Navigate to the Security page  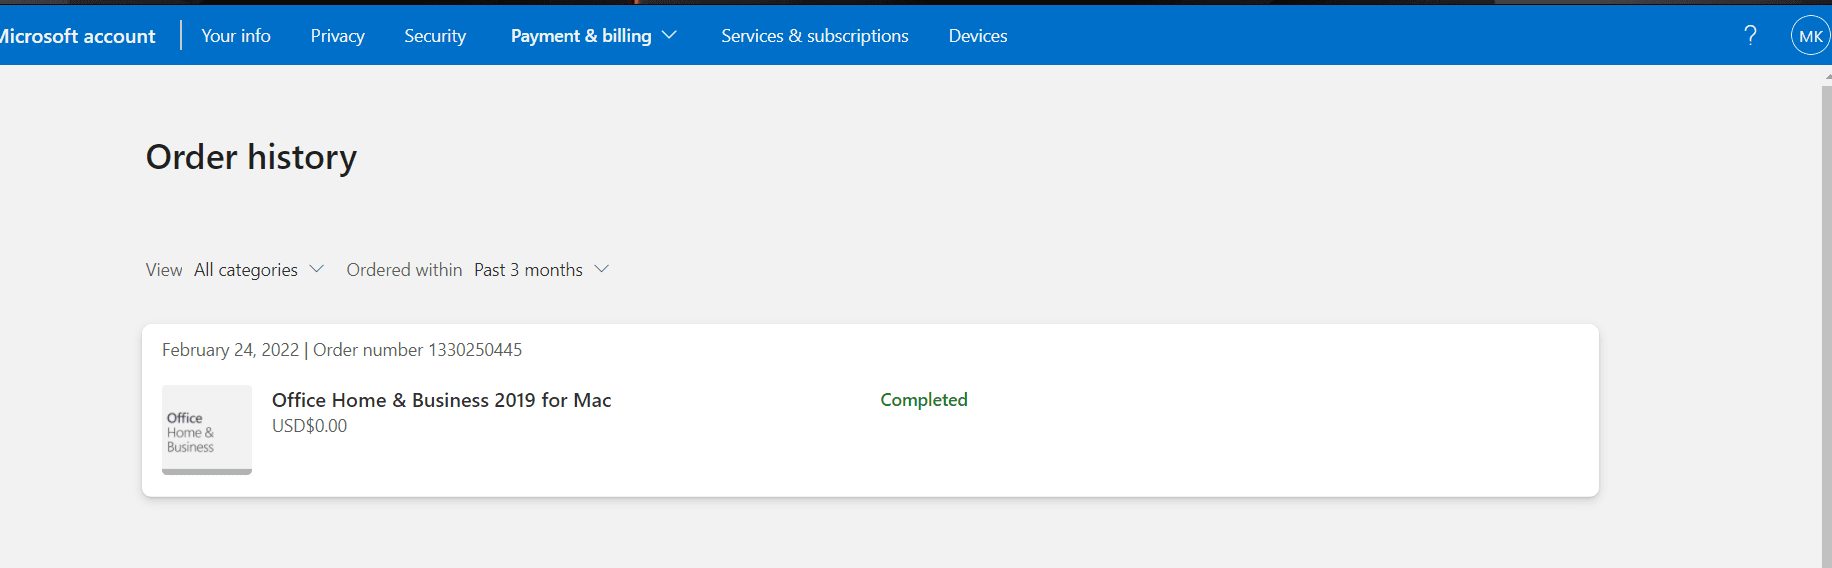pos(435,36)
